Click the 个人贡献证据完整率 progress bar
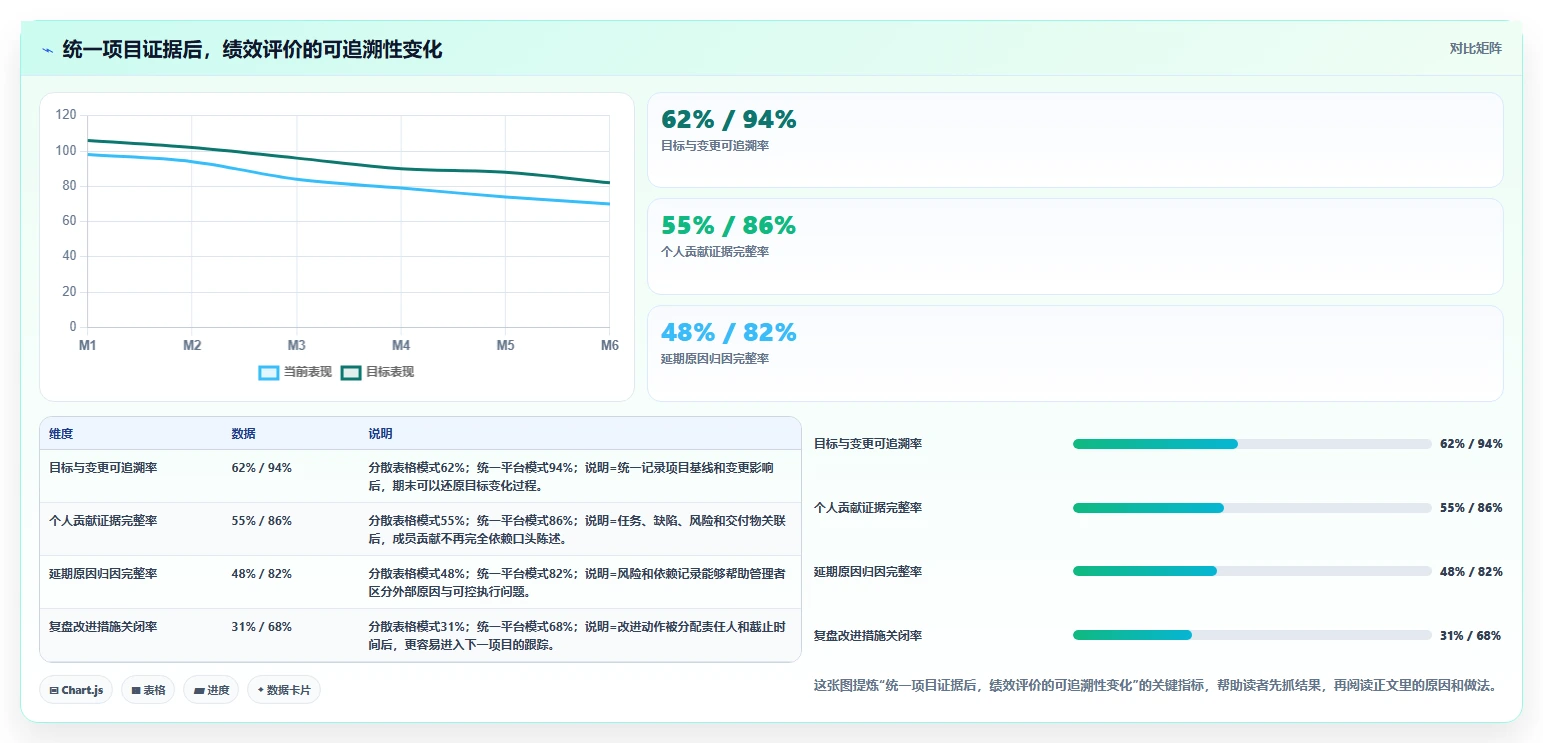Image resolution: width=1543 pixels, height=743 pixels. coord(1252,508)
